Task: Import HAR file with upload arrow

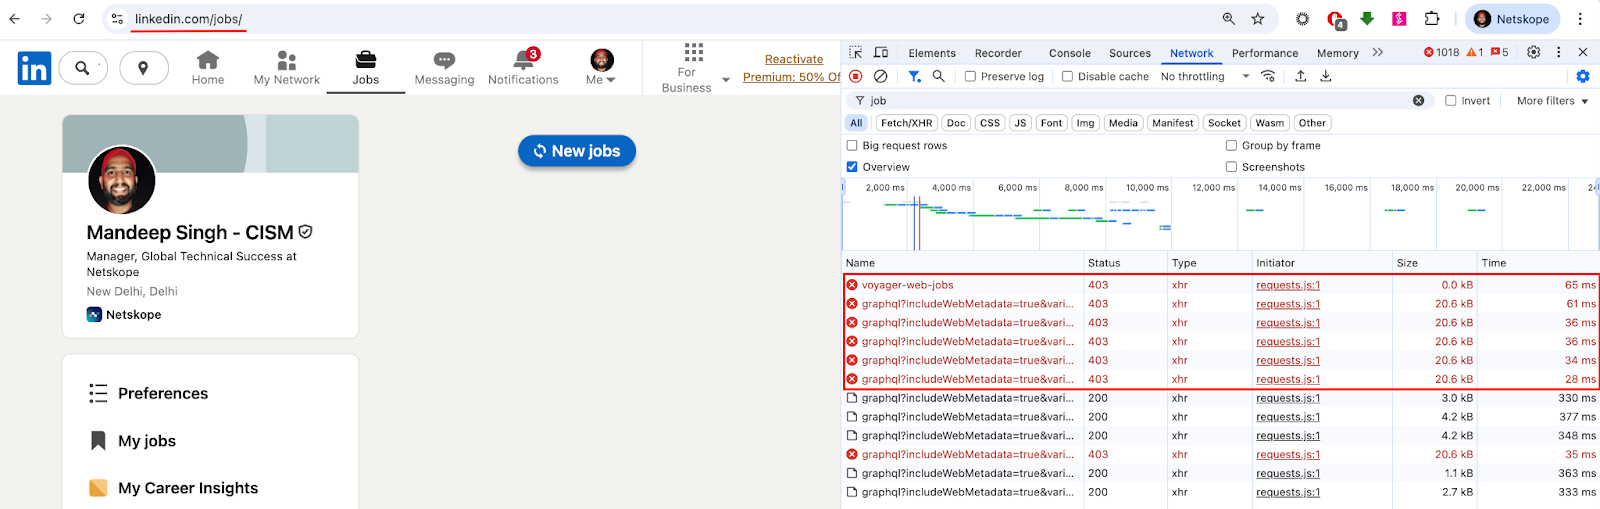Action: click(1301, 76)
